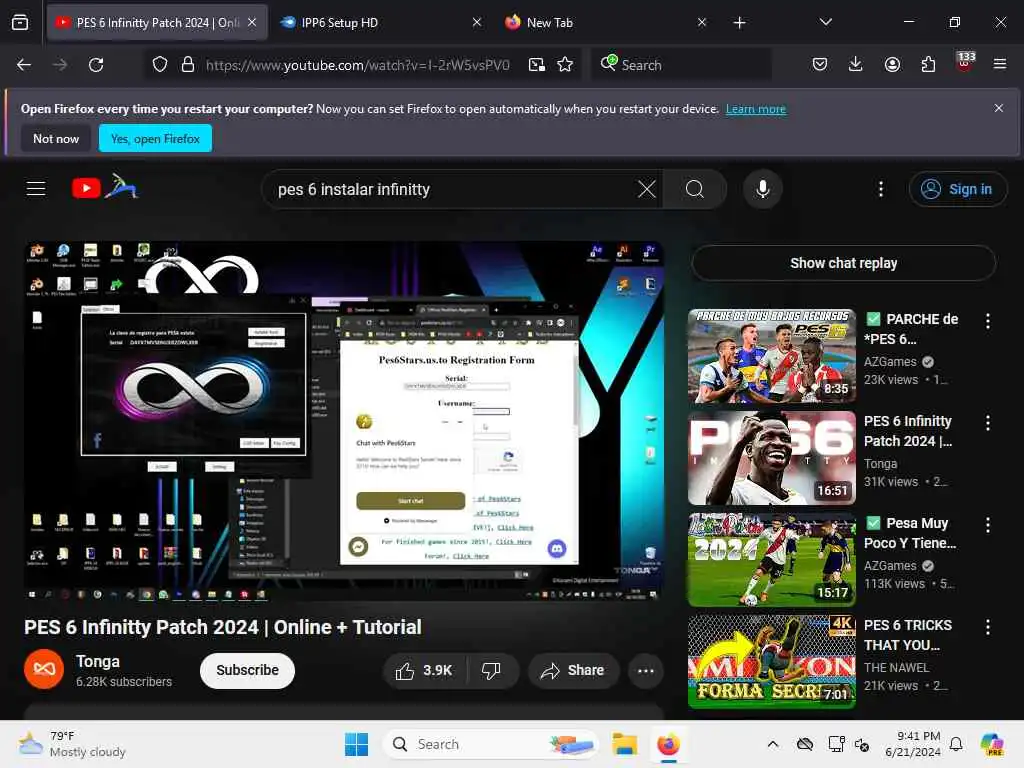
Task: Clear YouTube search text with X
Action: [x=647, y=189]
